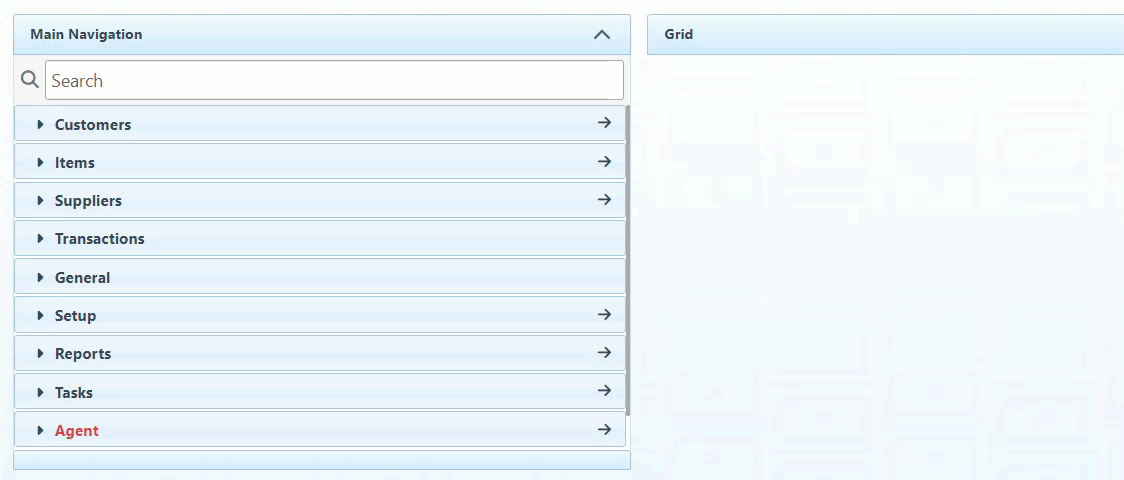Click the navigation list vertical scrollbar
Image resolution: width=1124 pixels, height=480 pixels.
[x=627, y=260]
